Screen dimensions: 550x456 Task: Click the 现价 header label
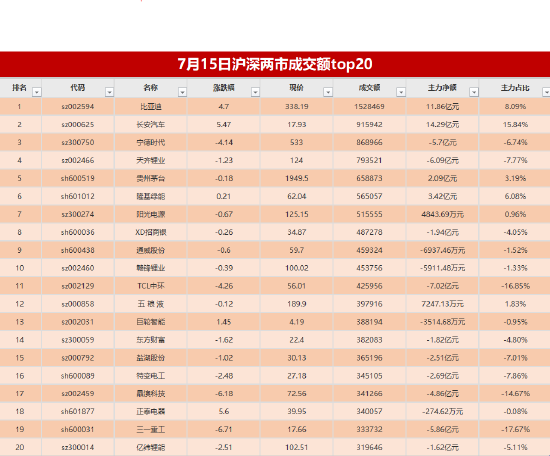coord(296,87)
